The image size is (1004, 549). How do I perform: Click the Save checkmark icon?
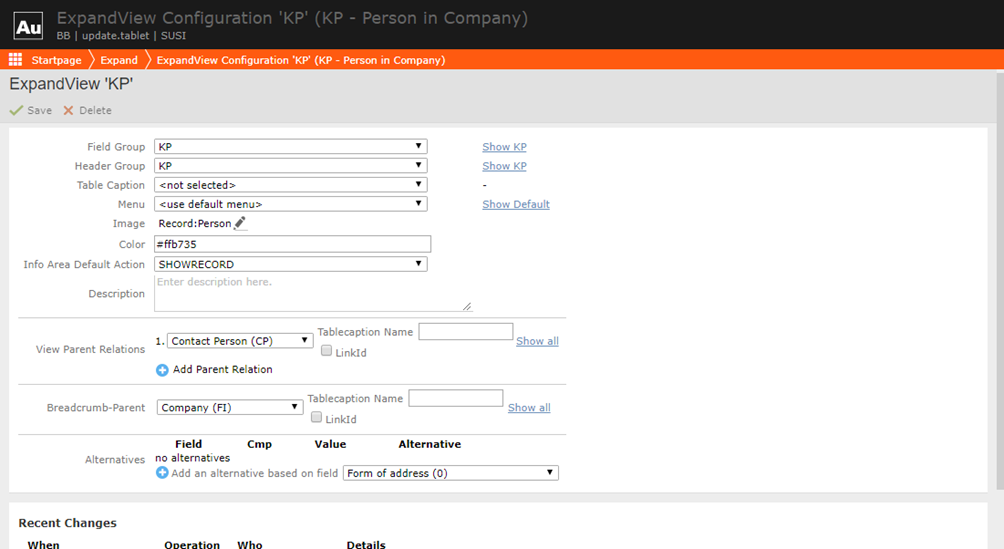16,111
